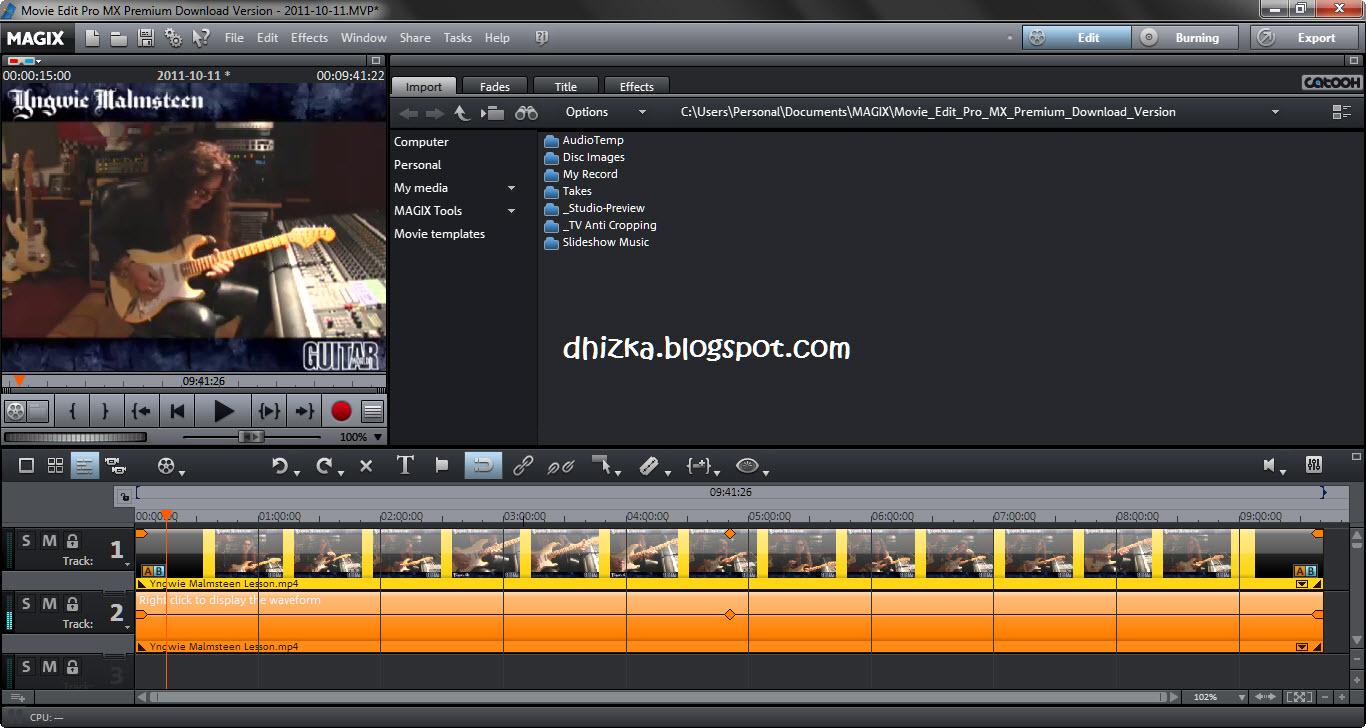The image size is (1366, 728).
Task: Open the path dropdown in the Import browser
Action: pos(1275,112)
